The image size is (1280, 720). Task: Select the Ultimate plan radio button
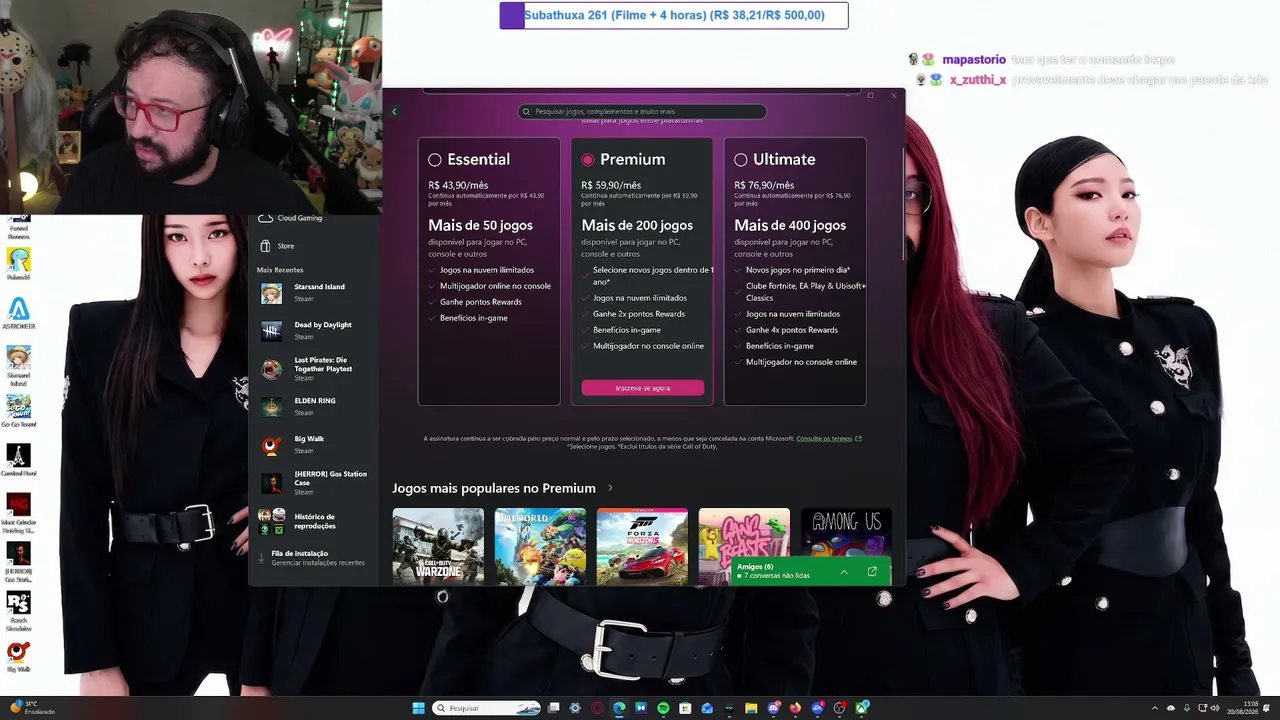[x=741, y=160]
